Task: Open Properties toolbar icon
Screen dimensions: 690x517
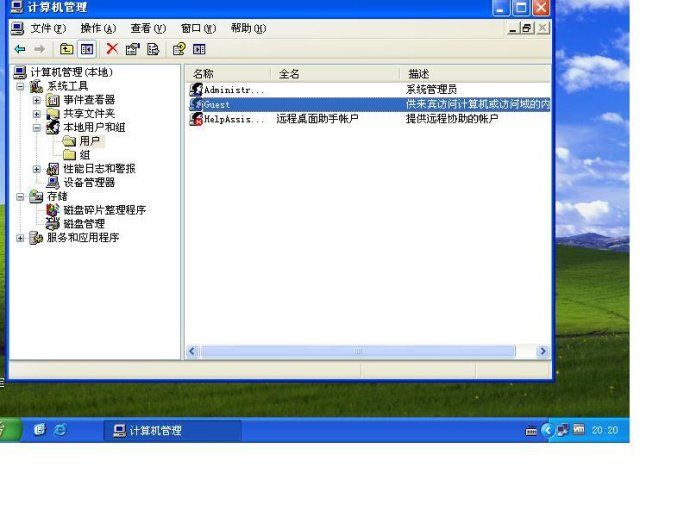Action: point(132,49)
